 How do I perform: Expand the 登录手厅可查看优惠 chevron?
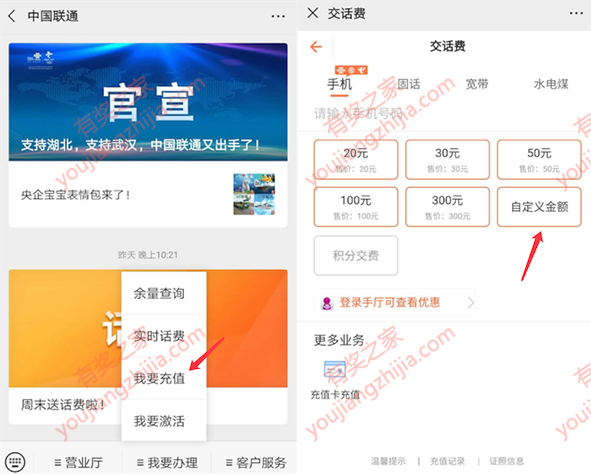[x=470, y=303]
